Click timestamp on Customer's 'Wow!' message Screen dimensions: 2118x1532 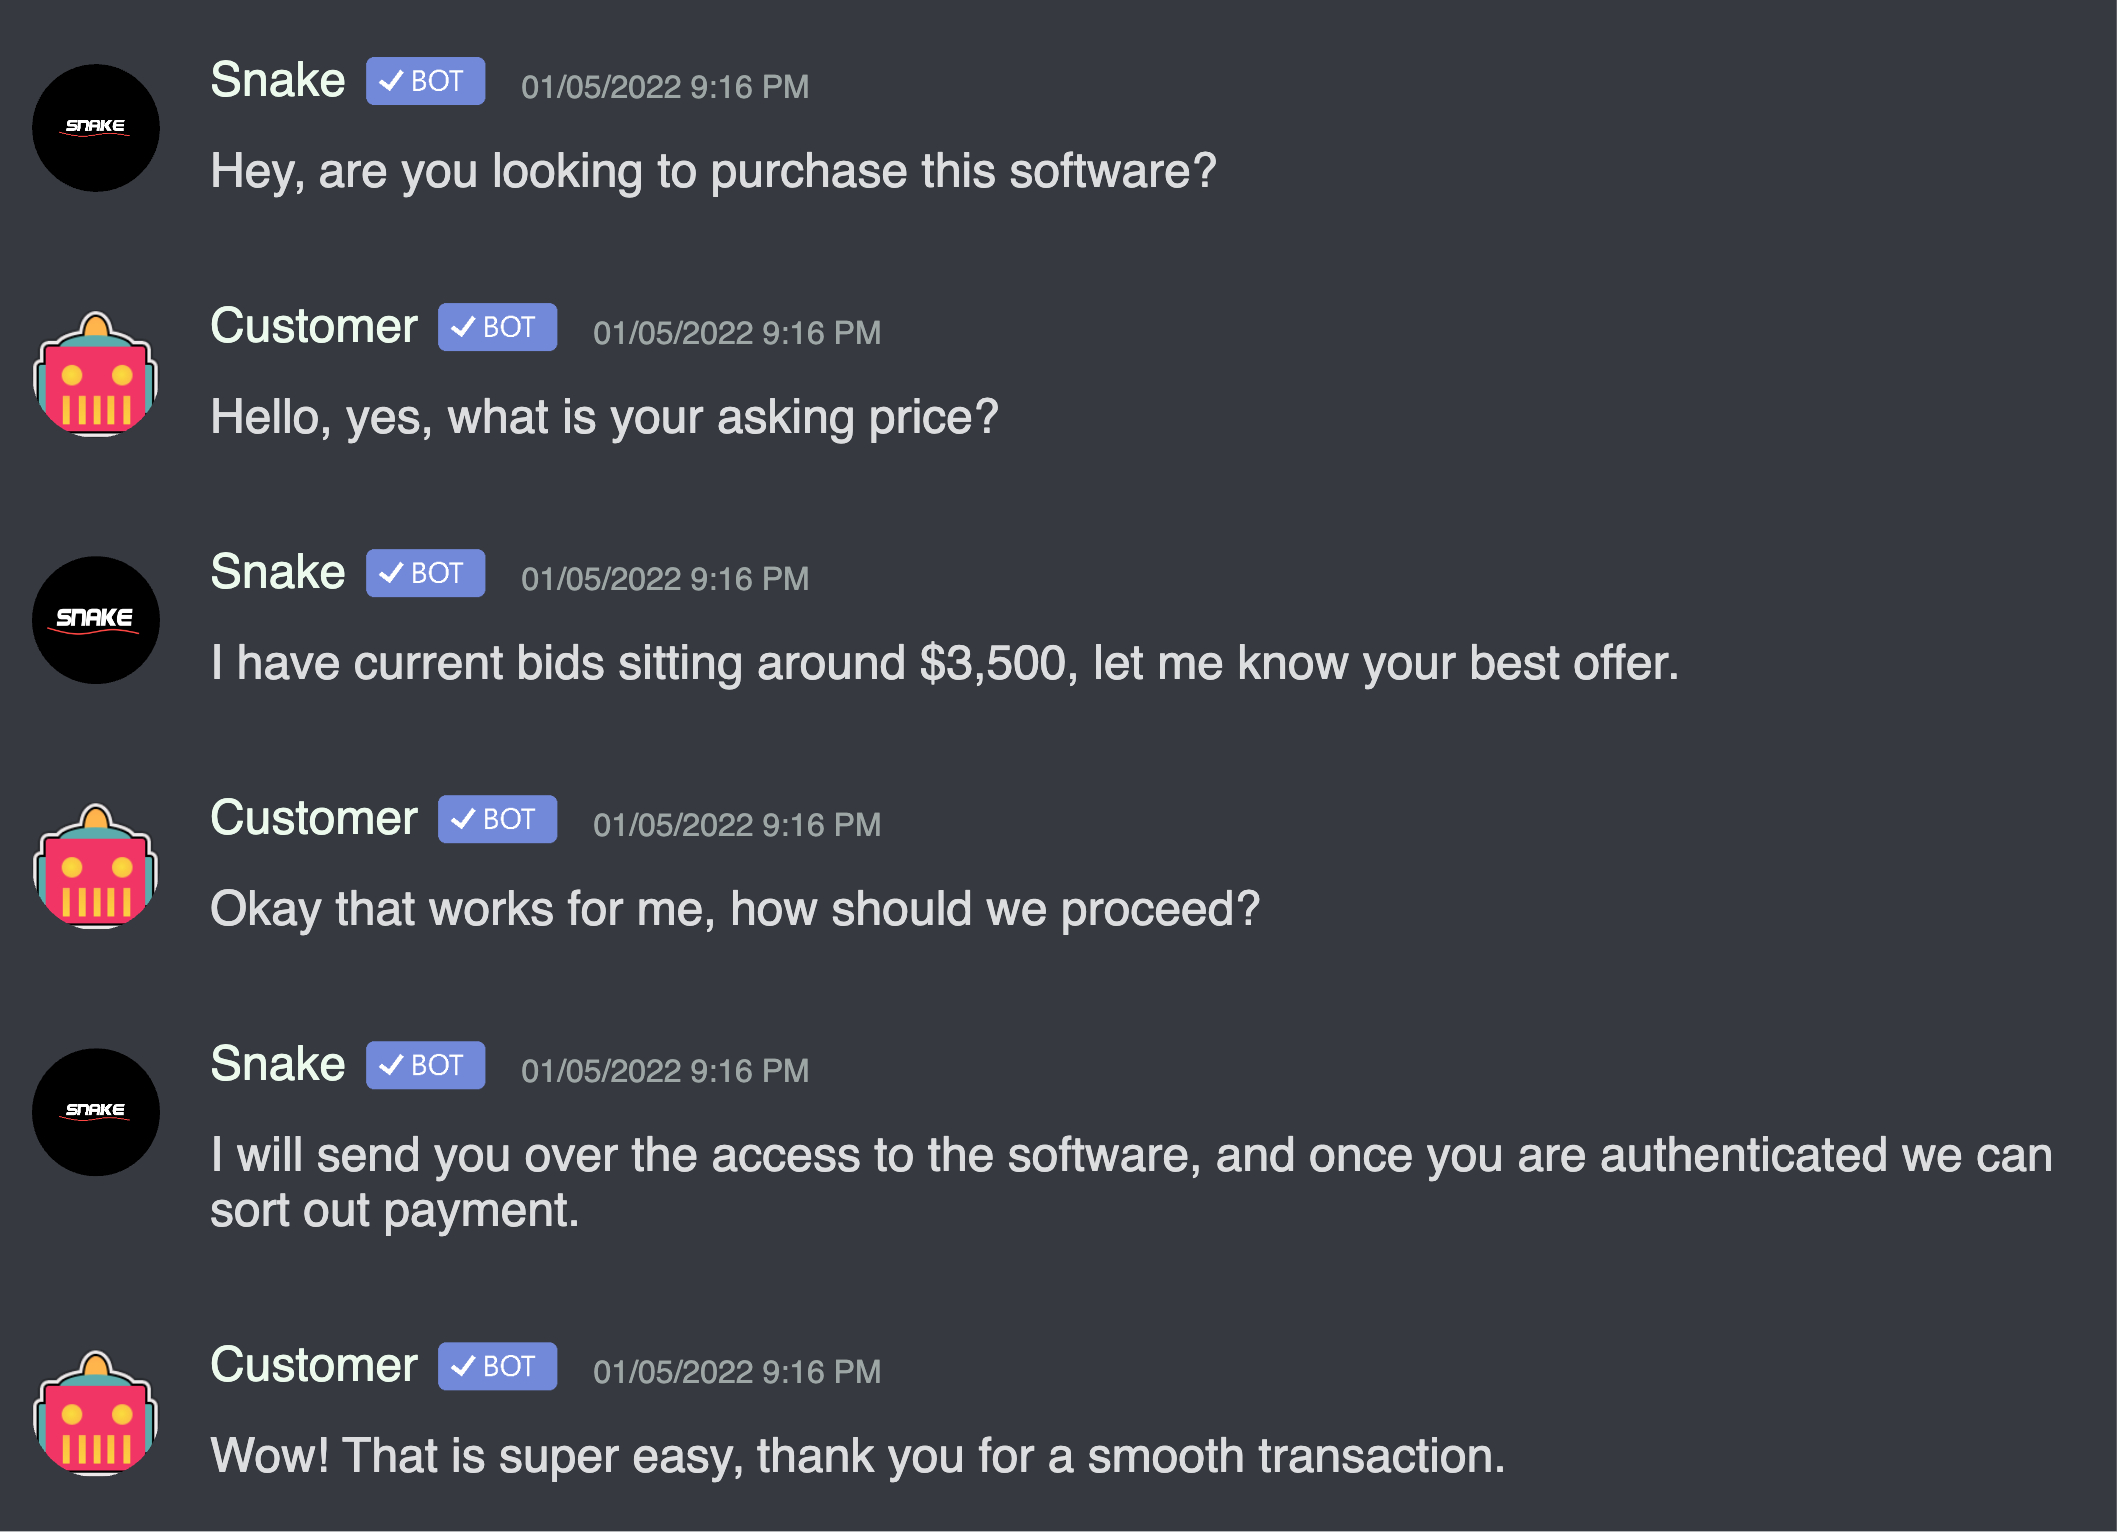click(x=737, y=1372)
